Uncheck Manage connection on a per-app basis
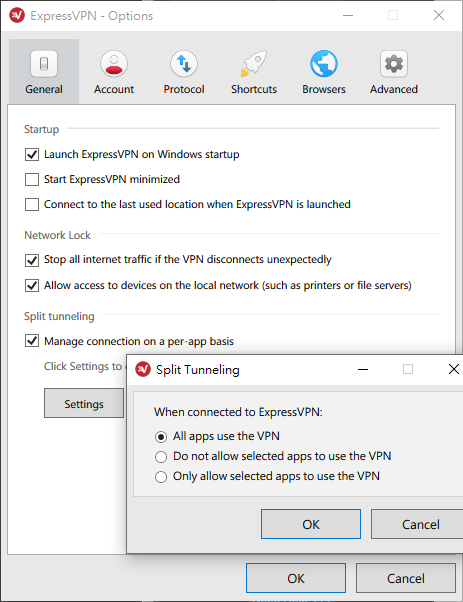The width and height of the screenshot is (463, 602). (32, 341)
